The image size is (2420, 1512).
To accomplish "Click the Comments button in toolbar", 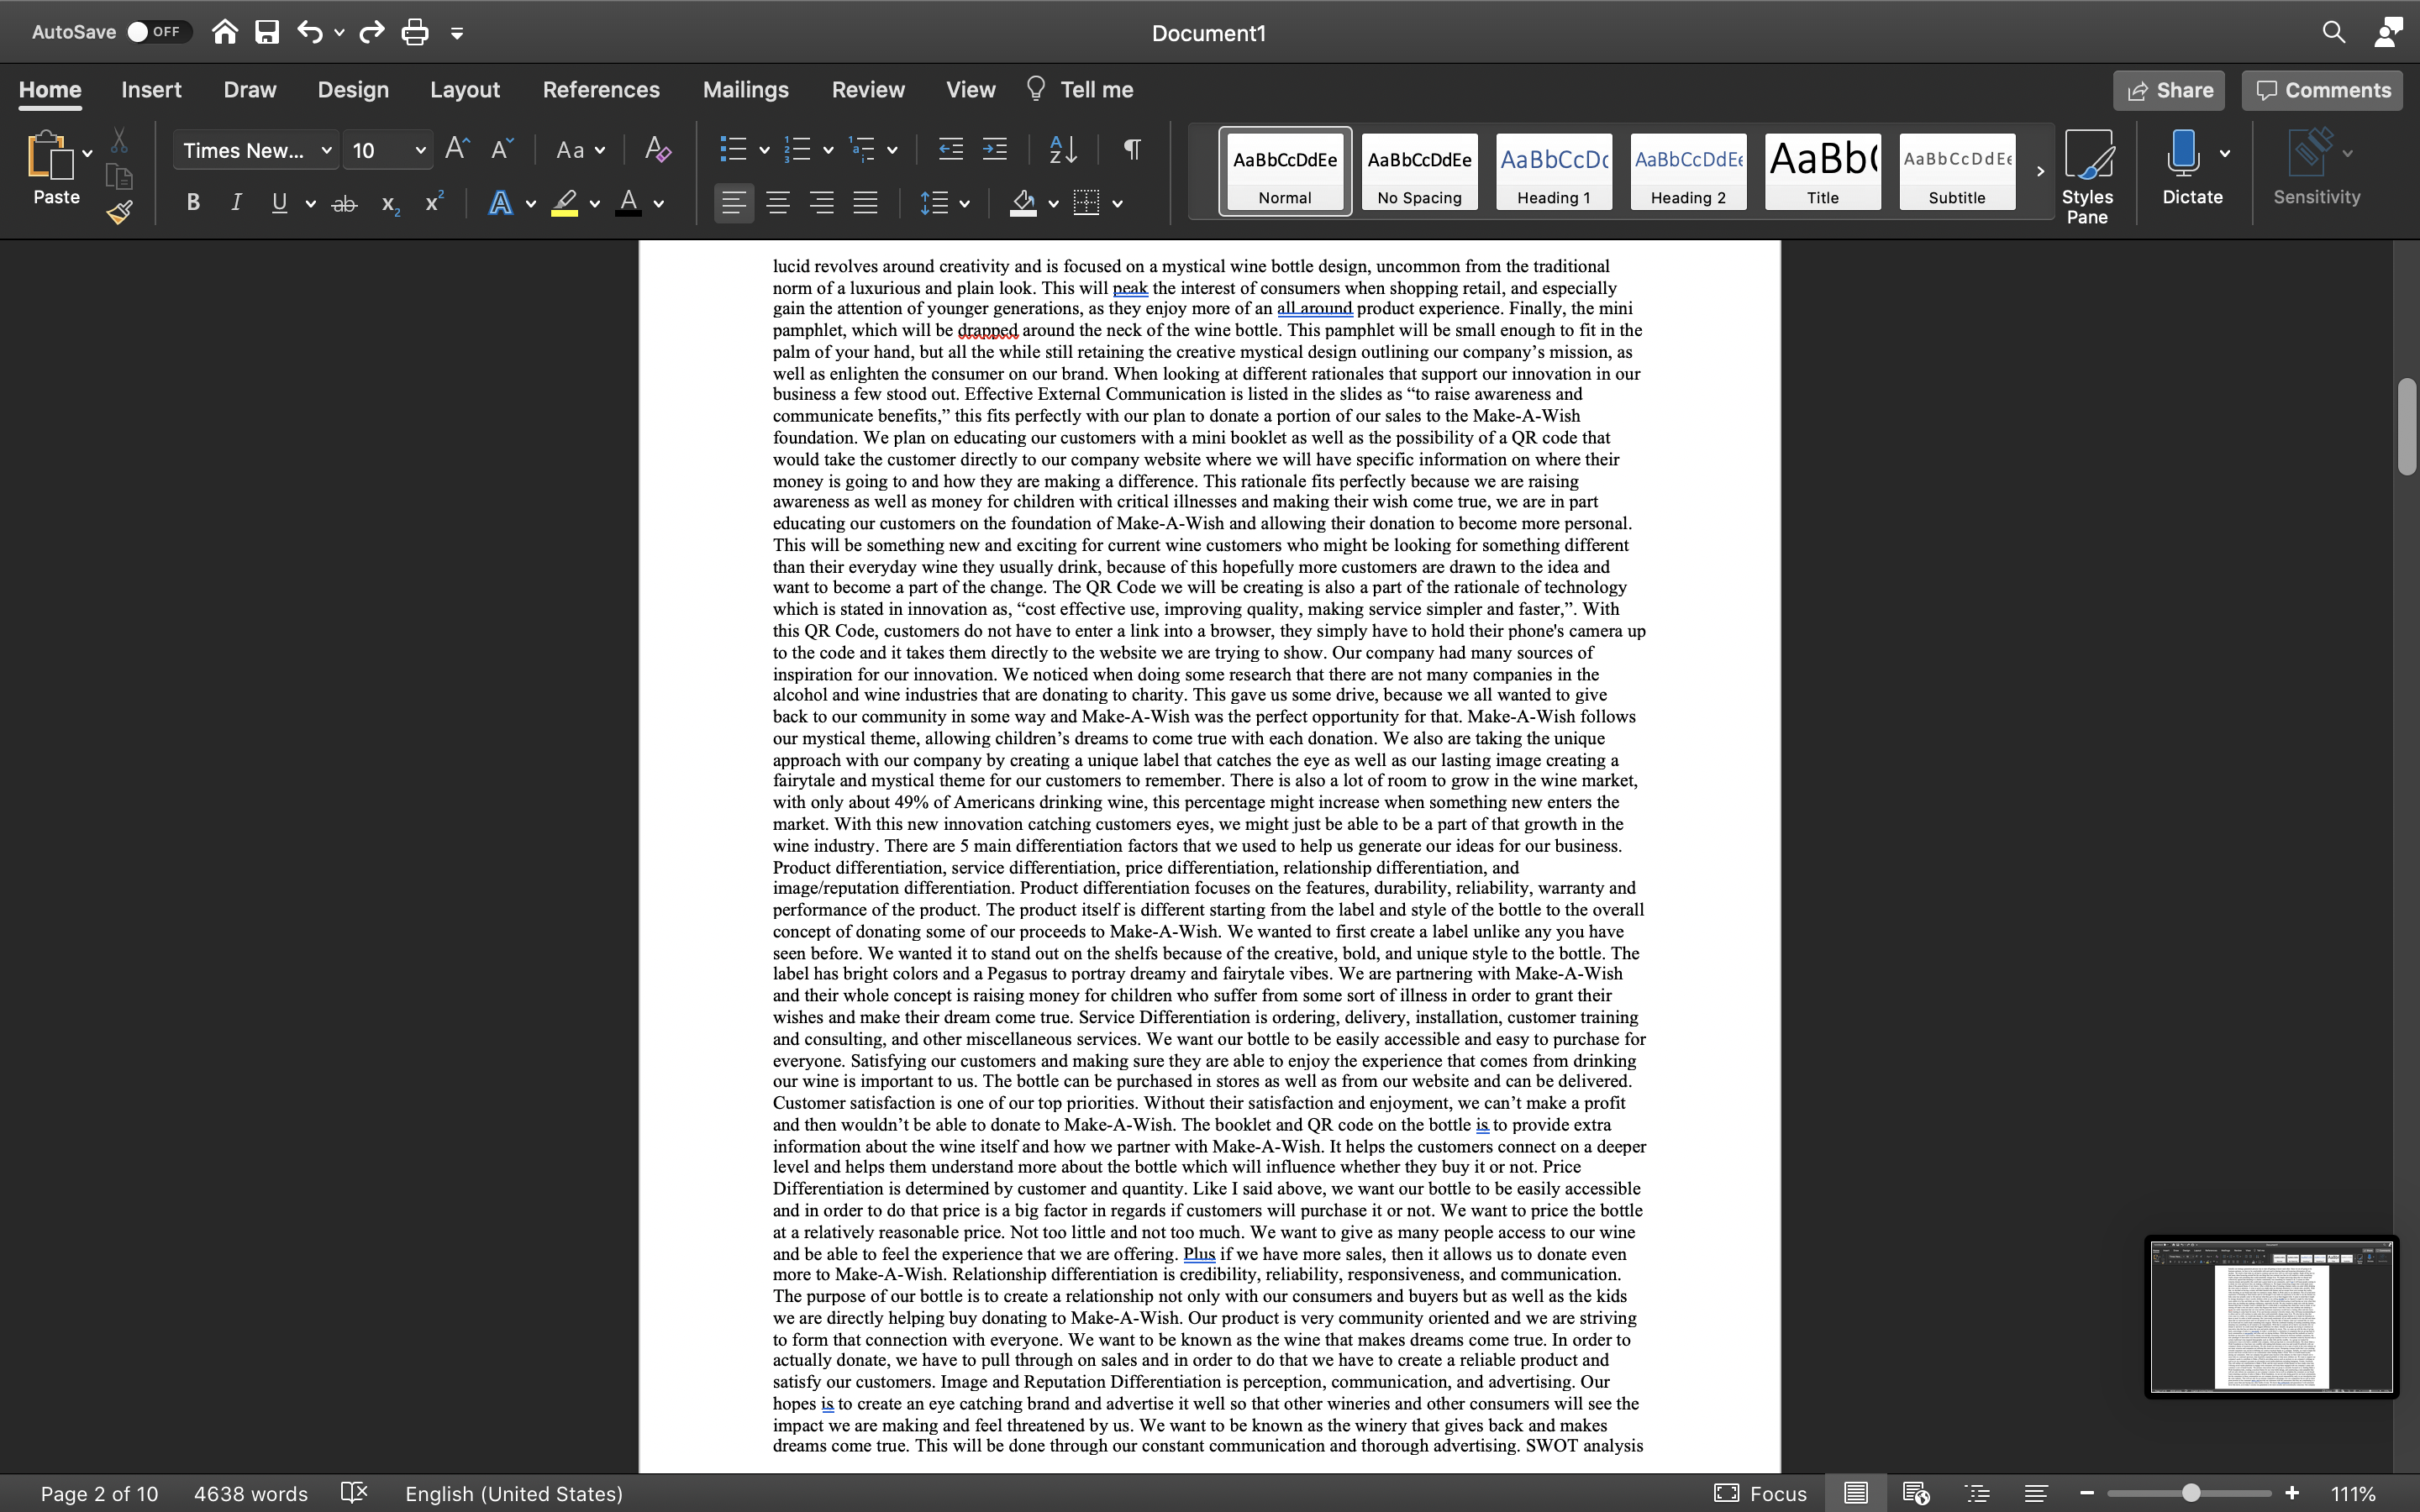I will tap(2323, 91).
